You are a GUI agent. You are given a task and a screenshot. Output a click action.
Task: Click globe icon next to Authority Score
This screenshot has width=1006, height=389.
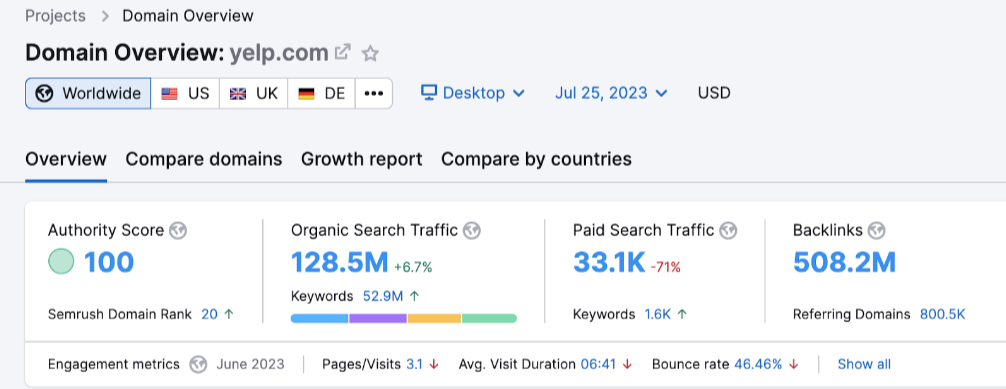pos(178,230)
